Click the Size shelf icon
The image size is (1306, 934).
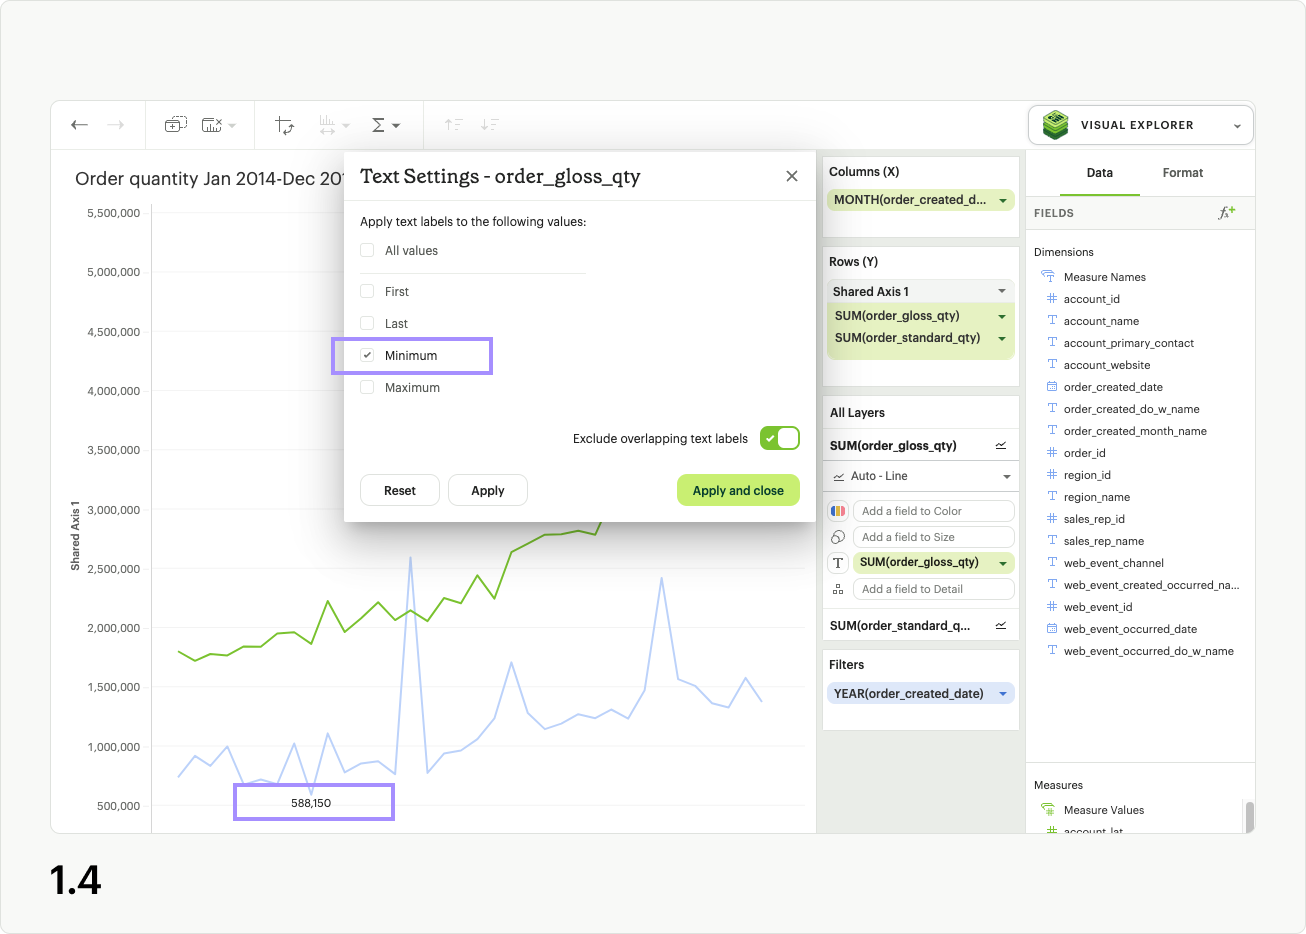[838, 537]
